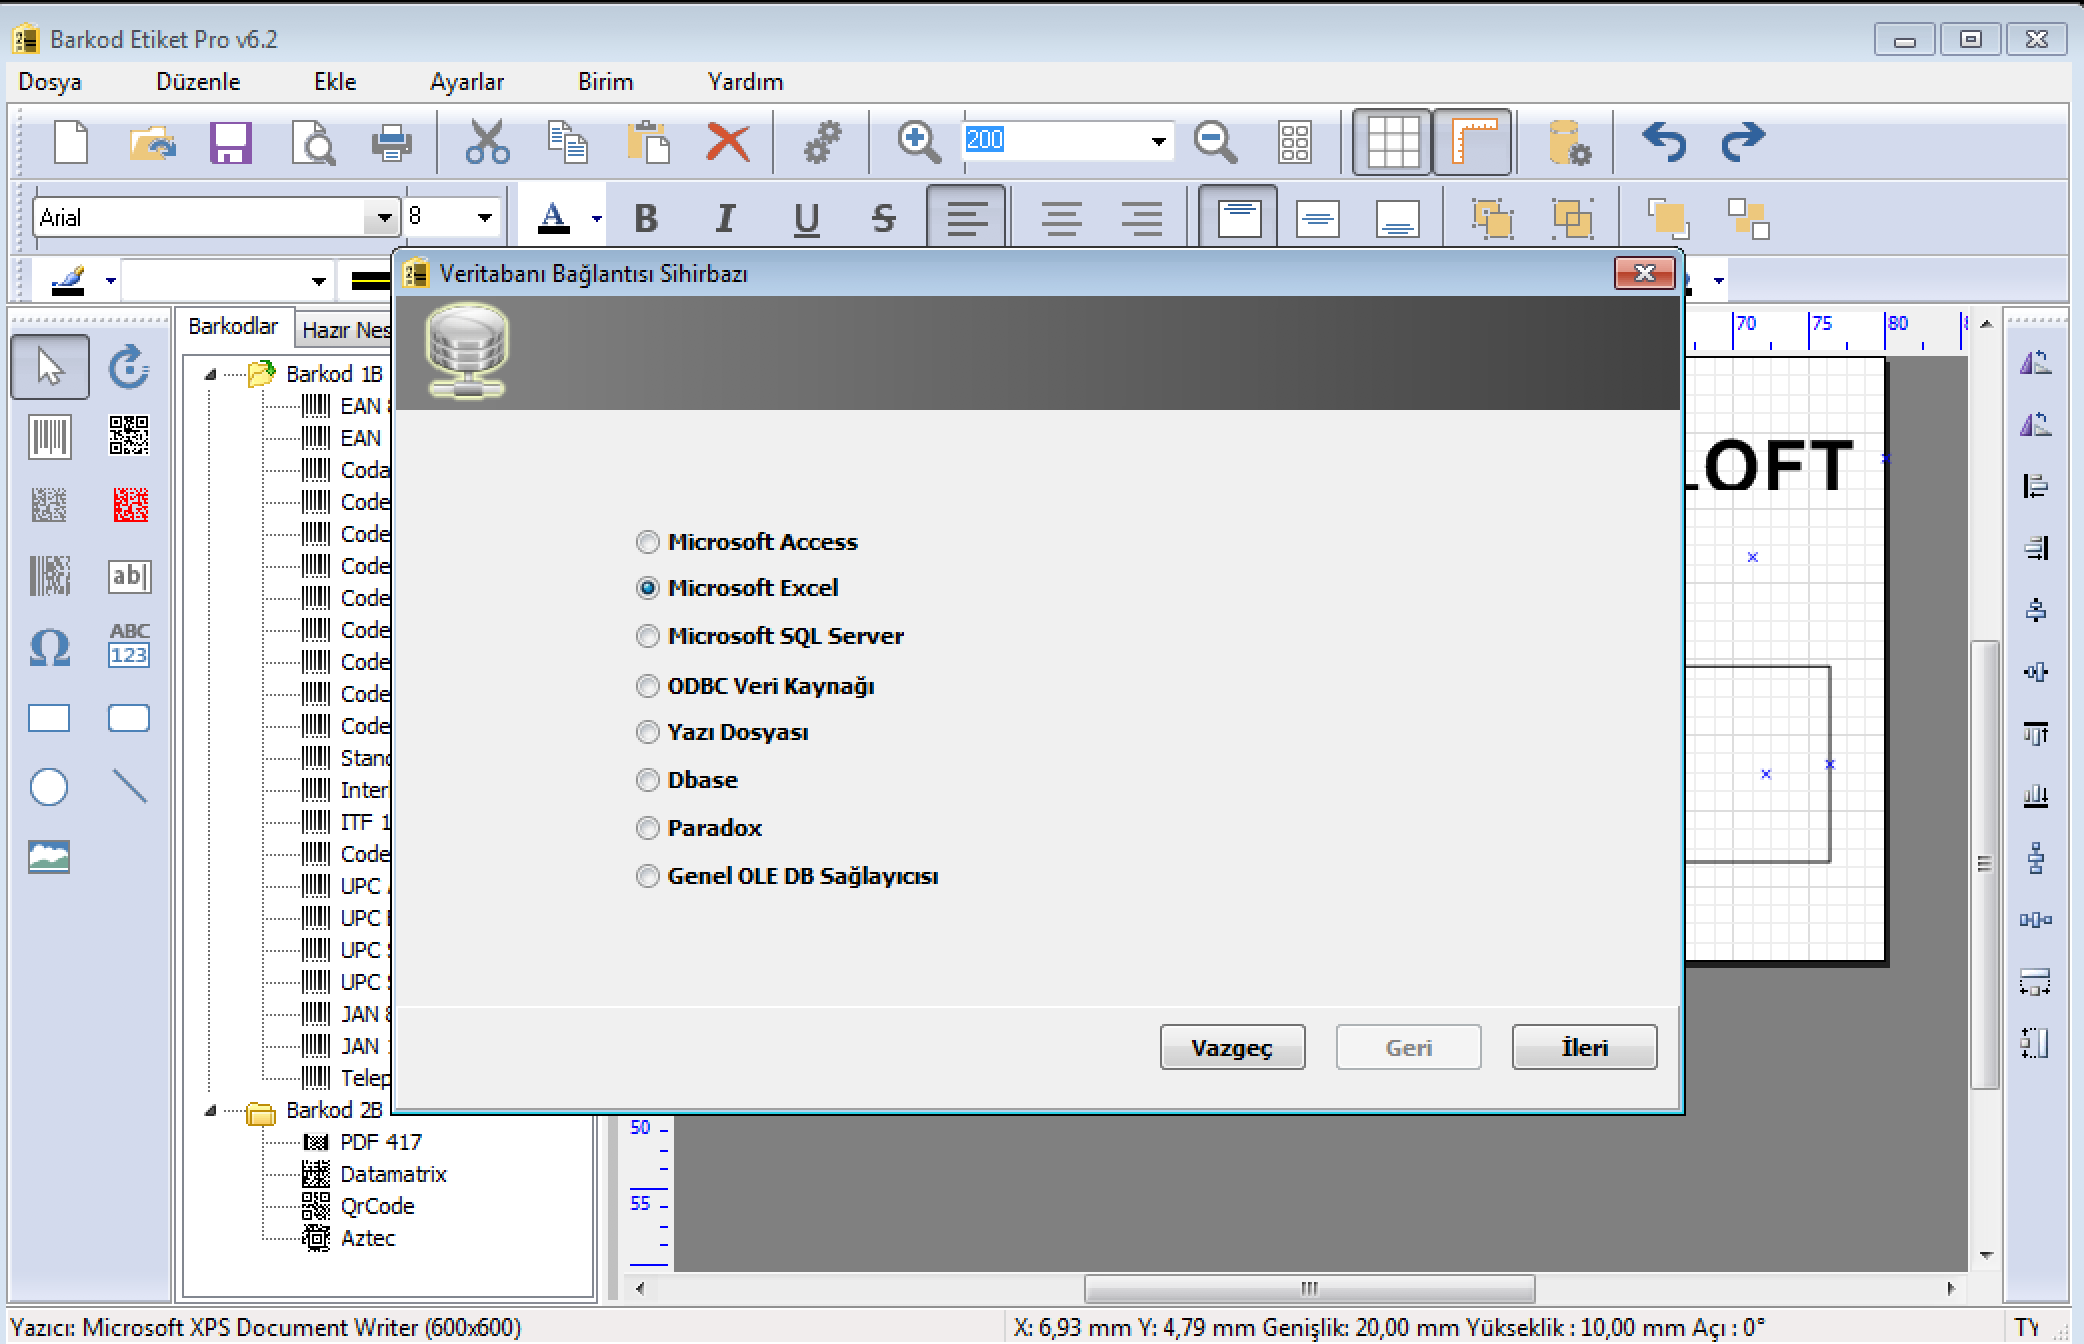The height and width of the screenshot is (1344, 2084).
Task: Open database connection settings icon
Action: [x=1568, y=142]
